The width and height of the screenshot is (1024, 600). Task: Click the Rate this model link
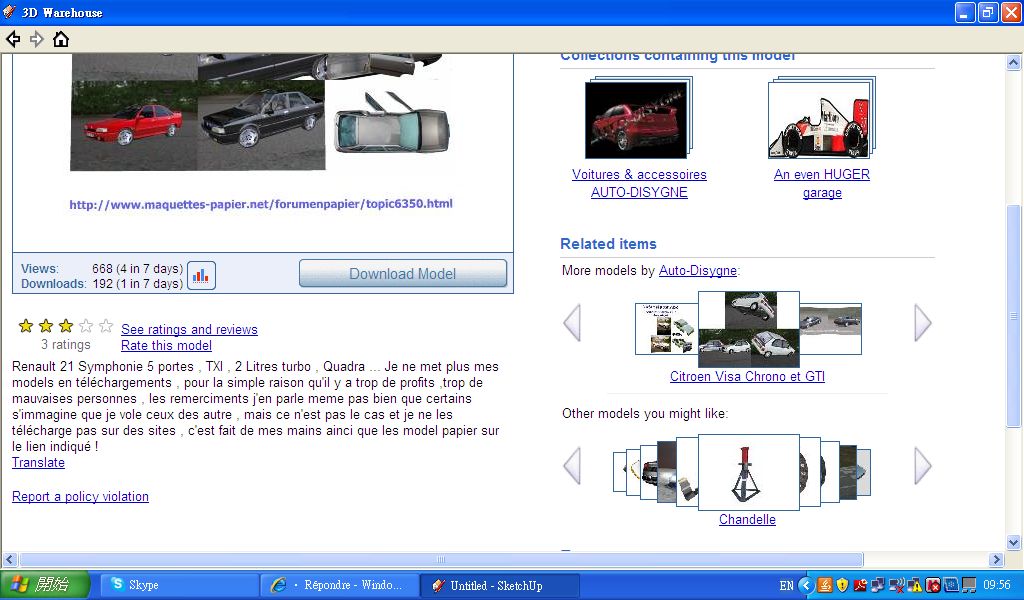(x=167, y=345)
